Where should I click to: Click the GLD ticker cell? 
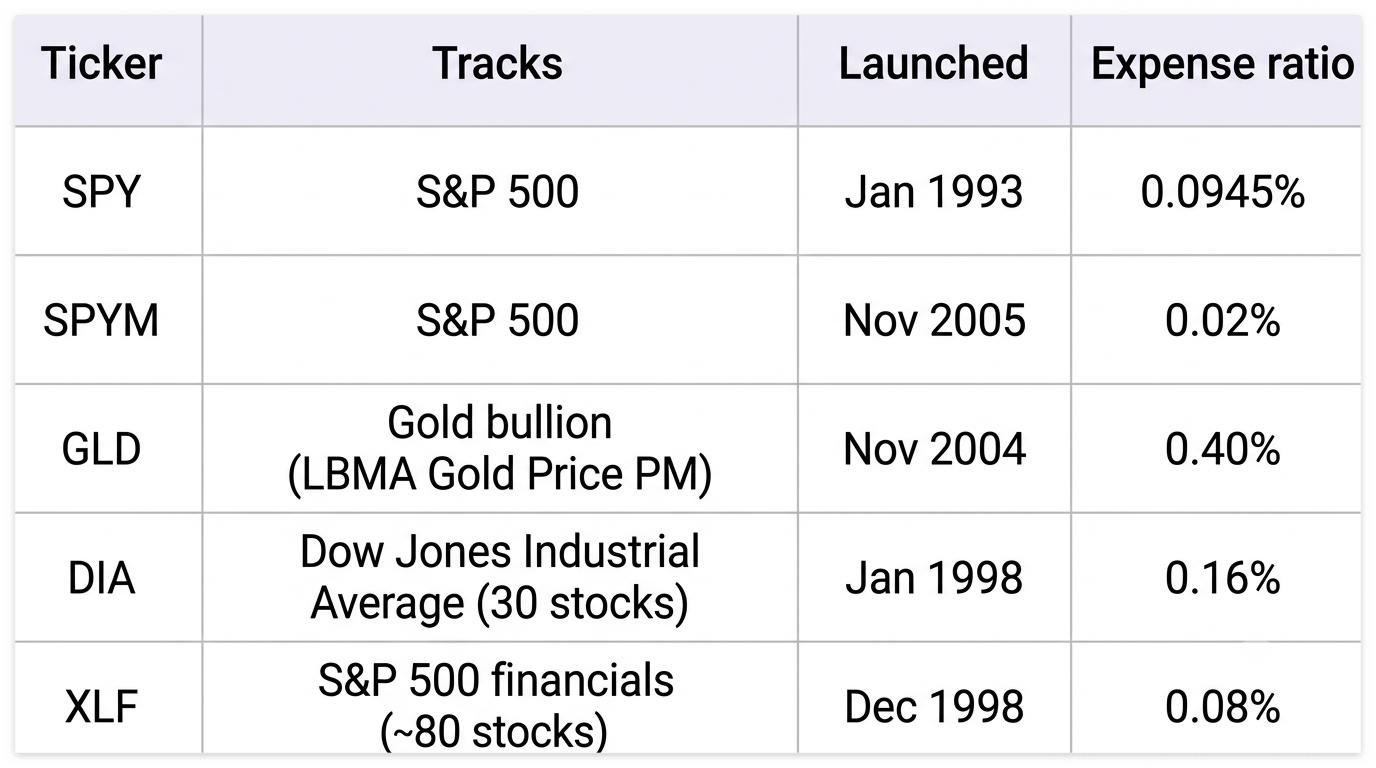point(101,449)
